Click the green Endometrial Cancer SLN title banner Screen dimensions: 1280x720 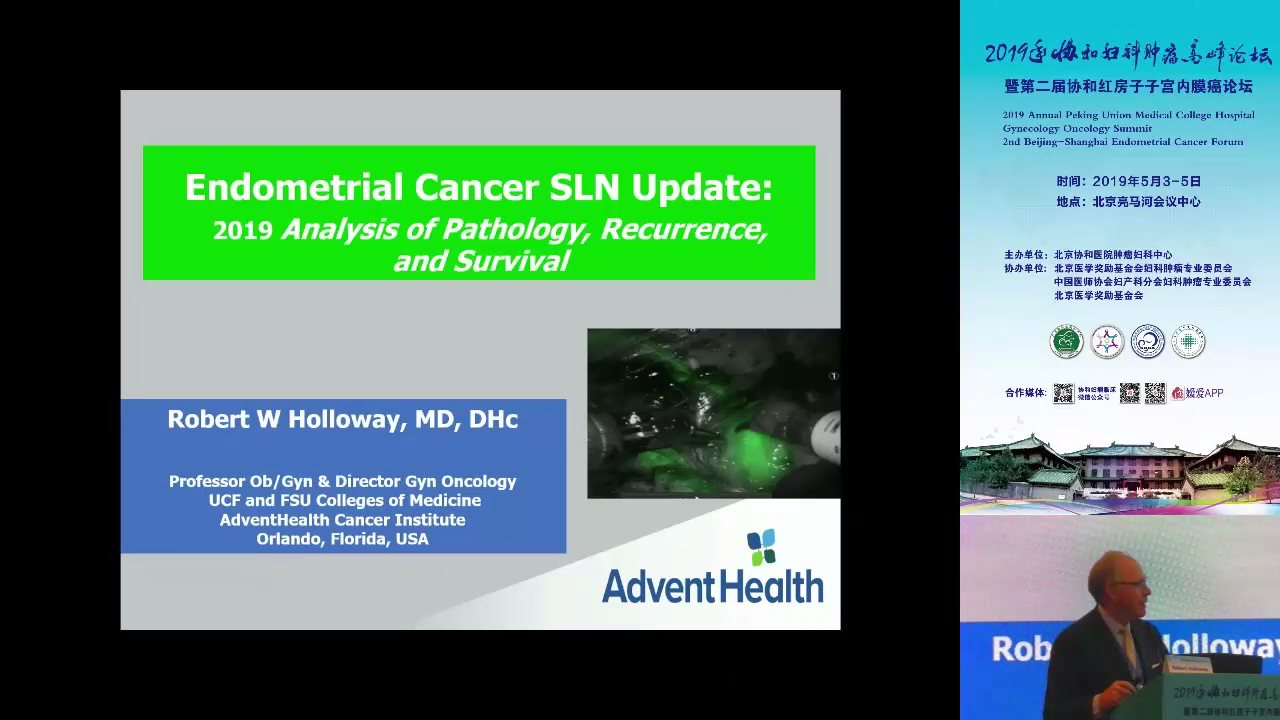point(479,212)
